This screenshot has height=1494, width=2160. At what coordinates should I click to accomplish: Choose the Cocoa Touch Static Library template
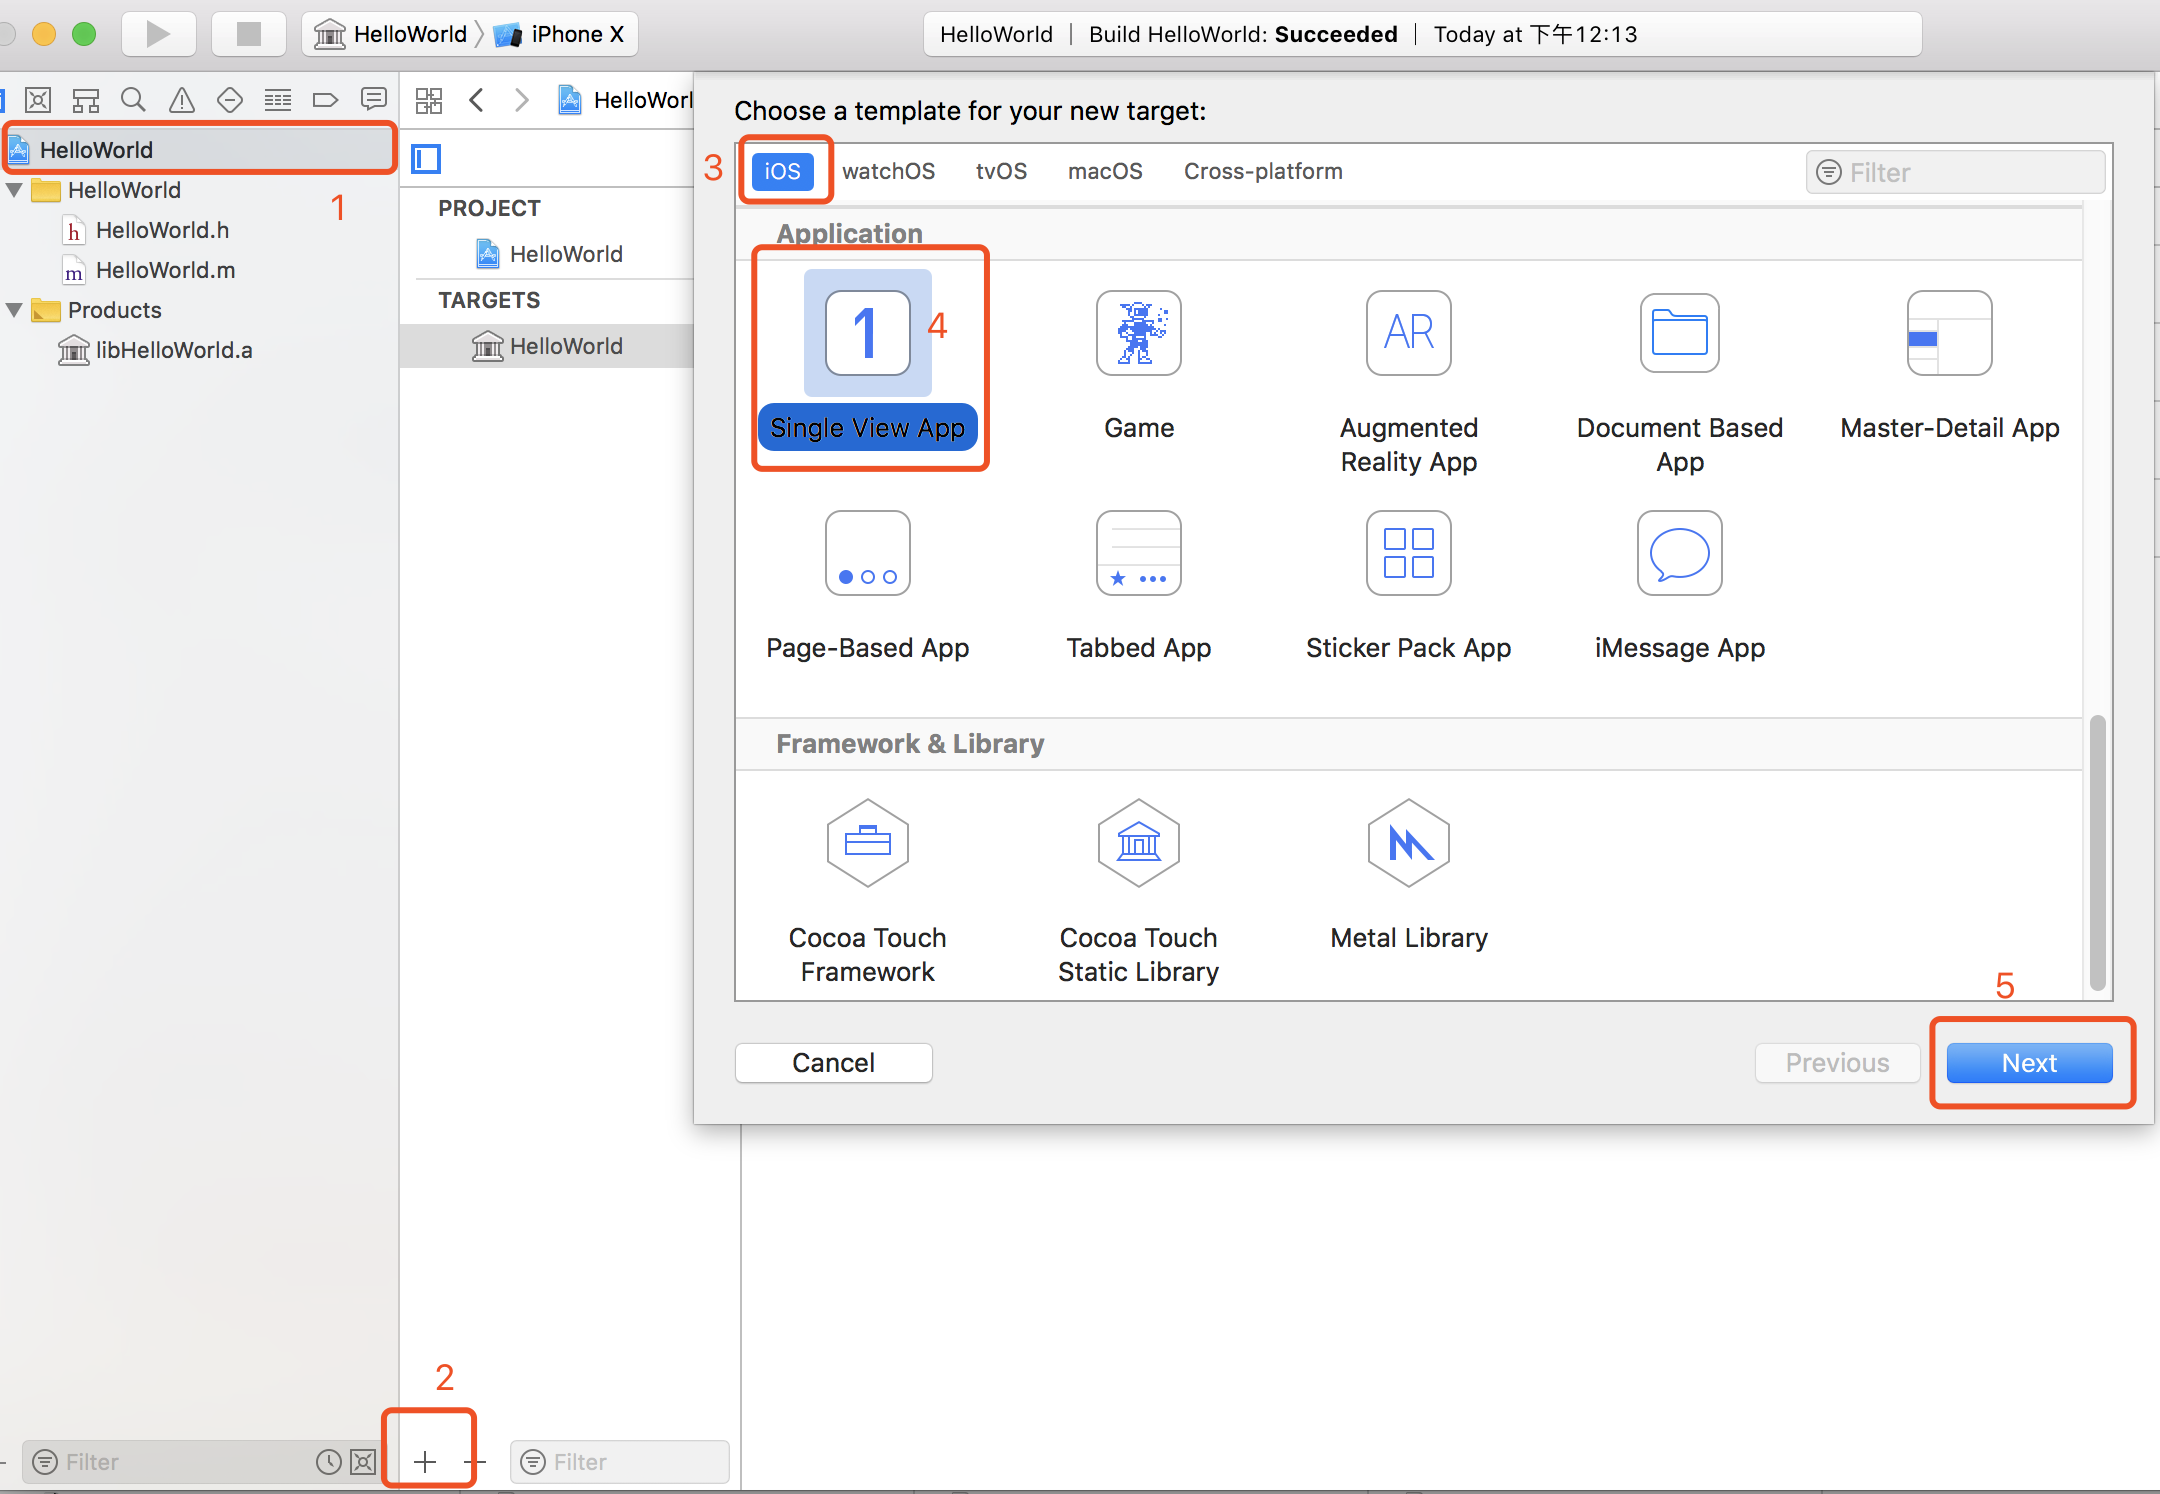coord(1138,844)
